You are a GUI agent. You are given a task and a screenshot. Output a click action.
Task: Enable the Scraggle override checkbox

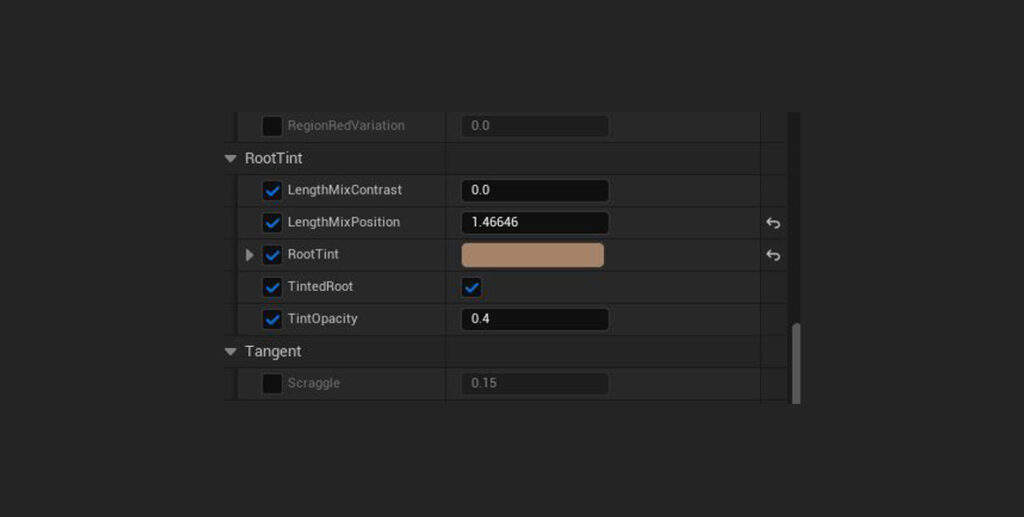(x=272, y=384)
